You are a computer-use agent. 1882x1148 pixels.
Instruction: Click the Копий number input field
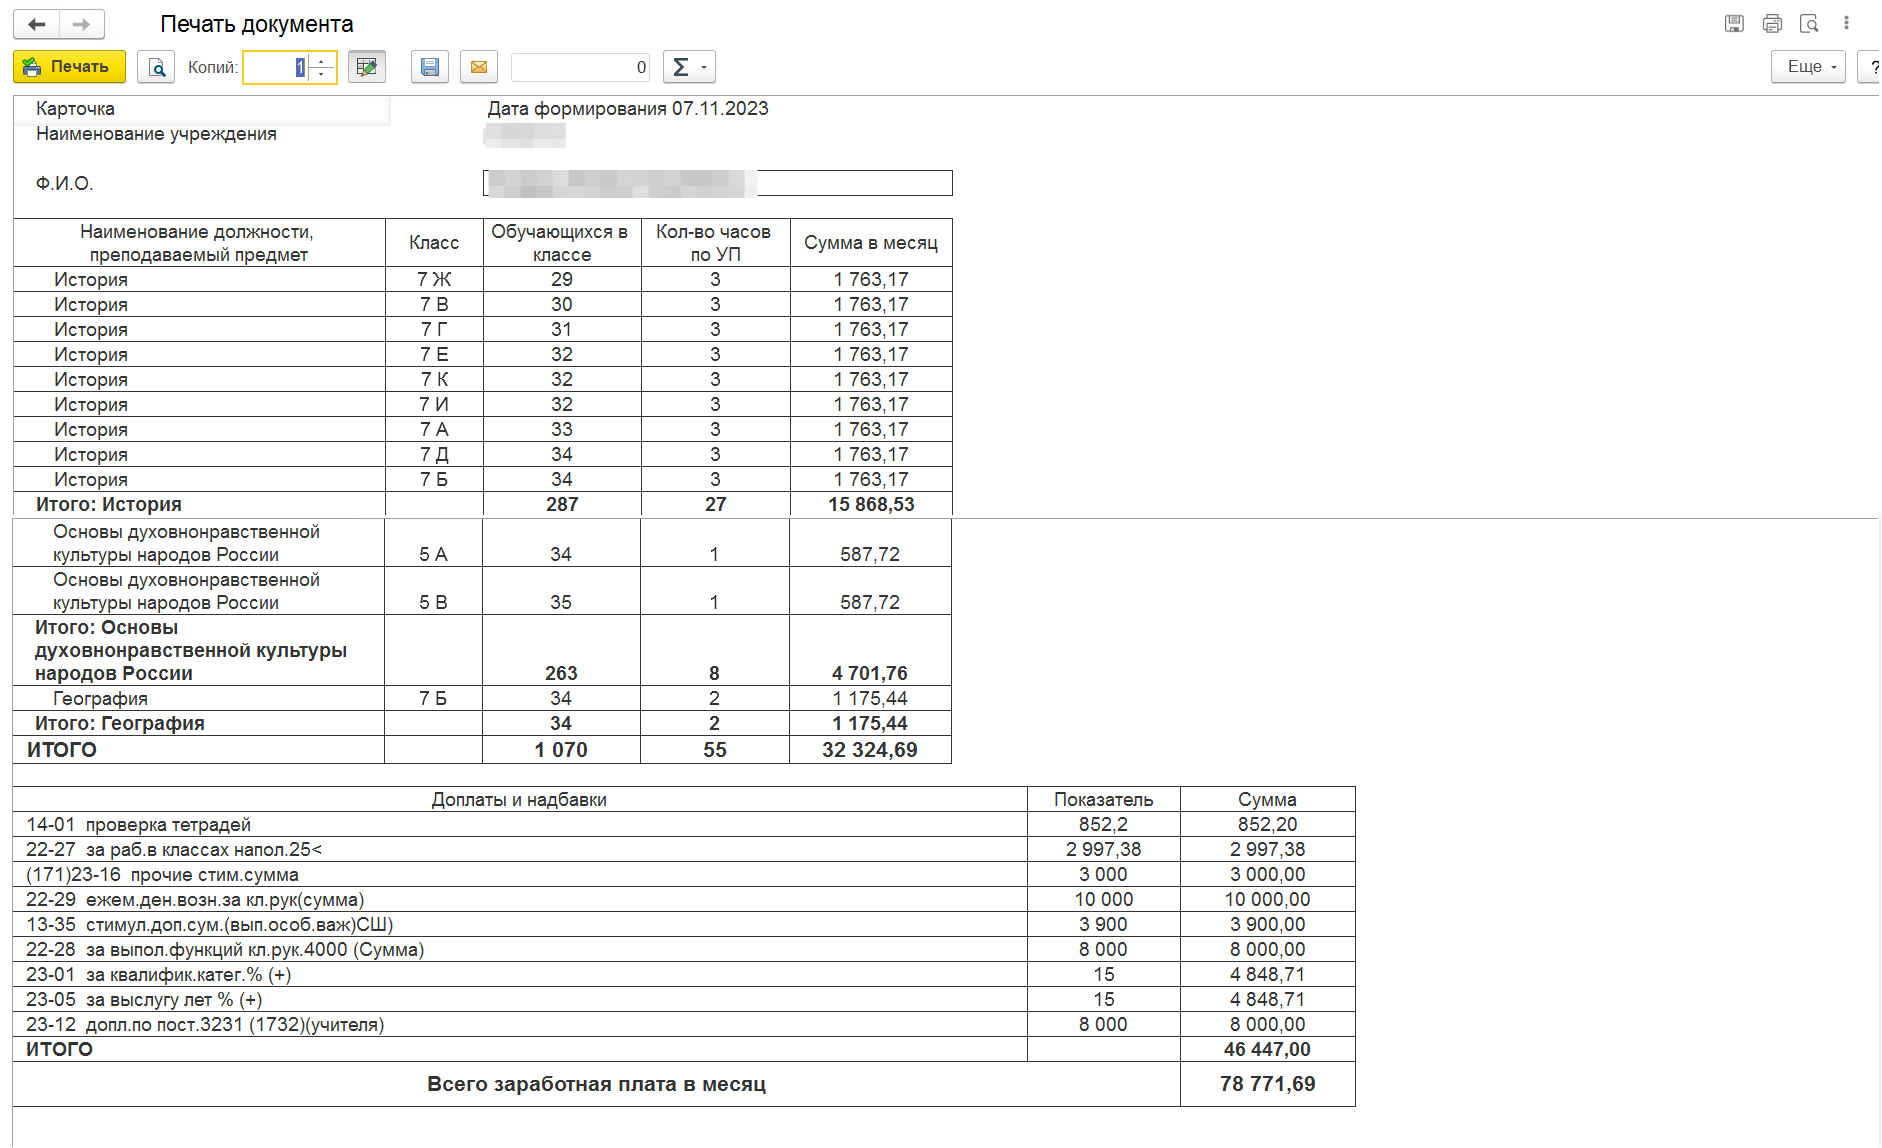(x=275, y=67)
